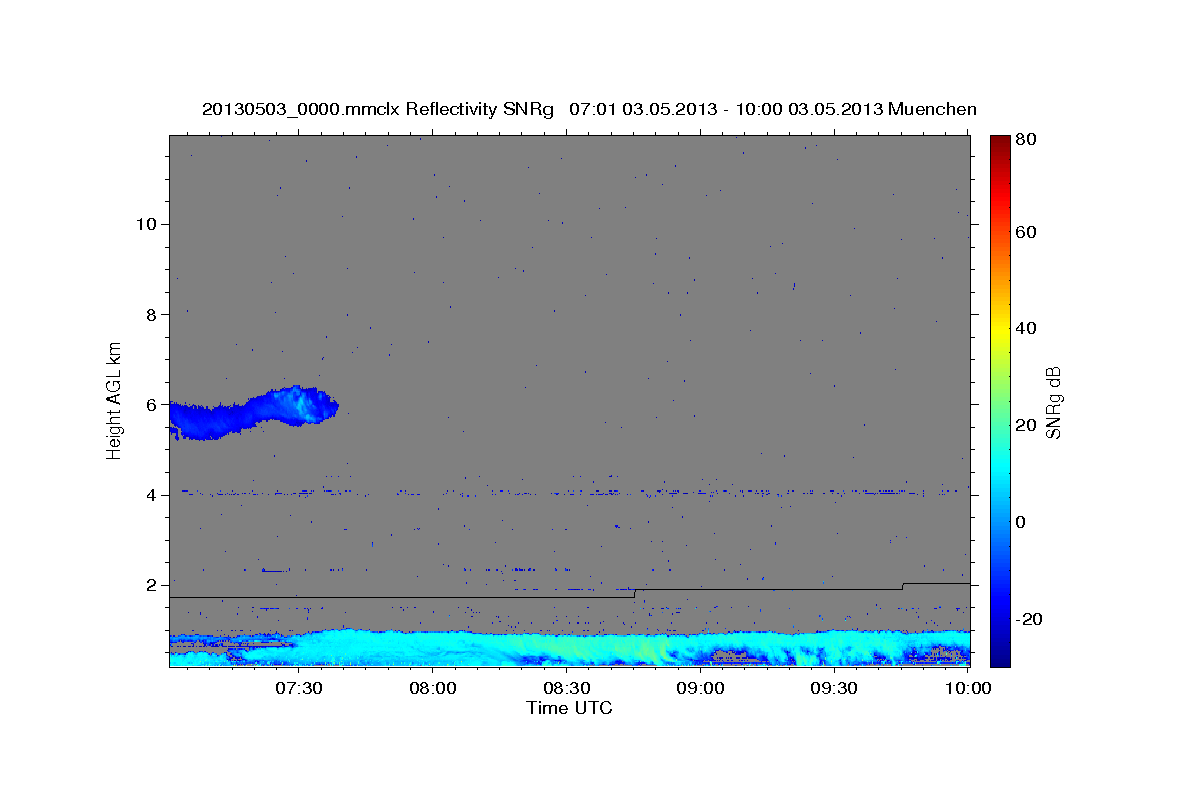
Task: Click the height tick label 8
Action: tap(151, 314)
